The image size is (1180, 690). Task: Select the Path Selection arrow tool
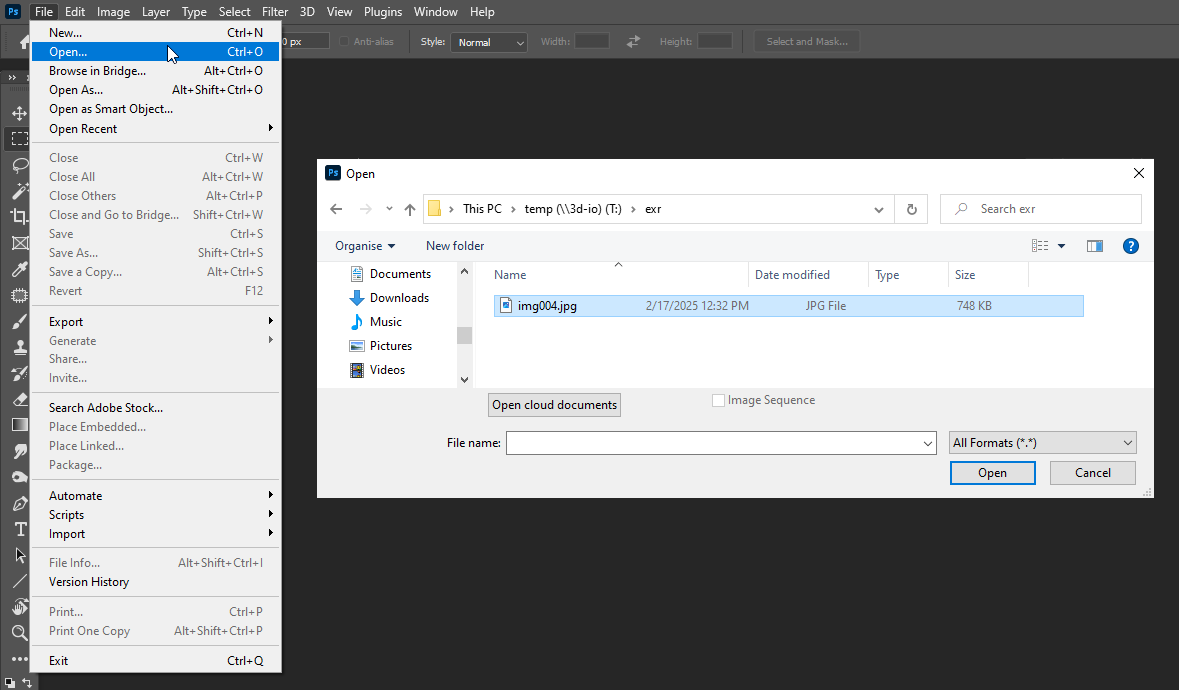20,555
